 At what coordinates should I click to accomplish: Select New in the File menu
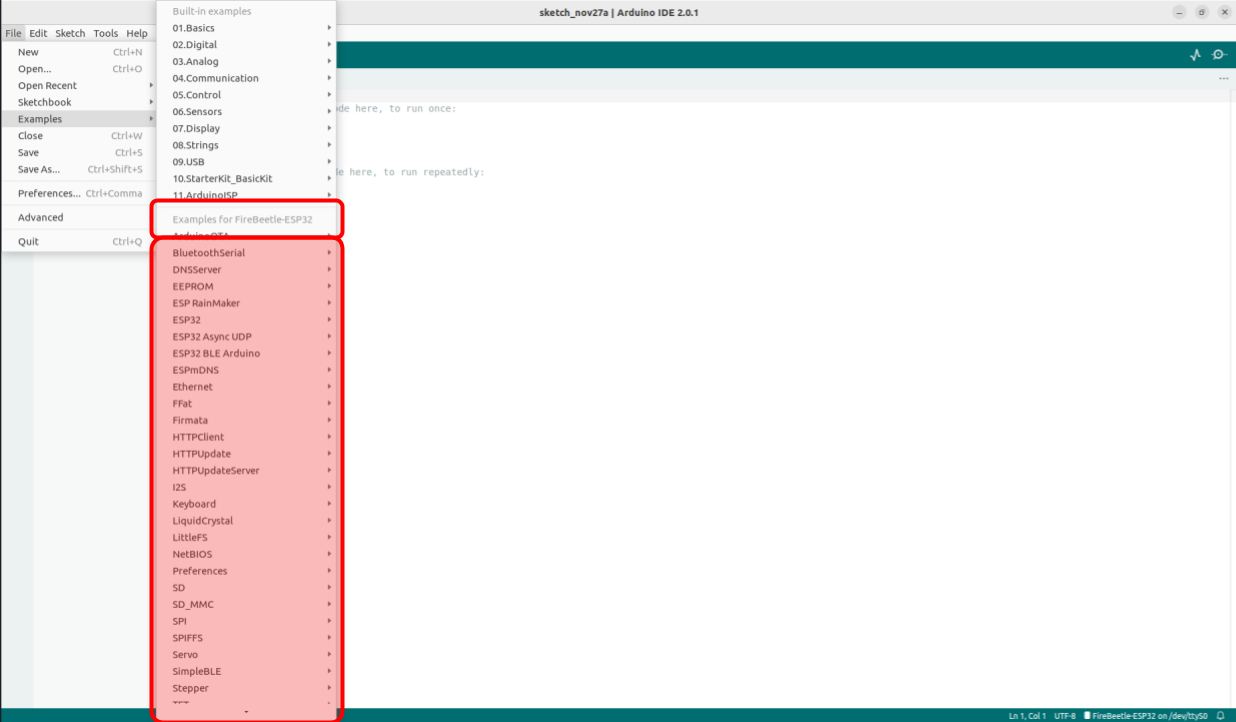click(27, 52)
